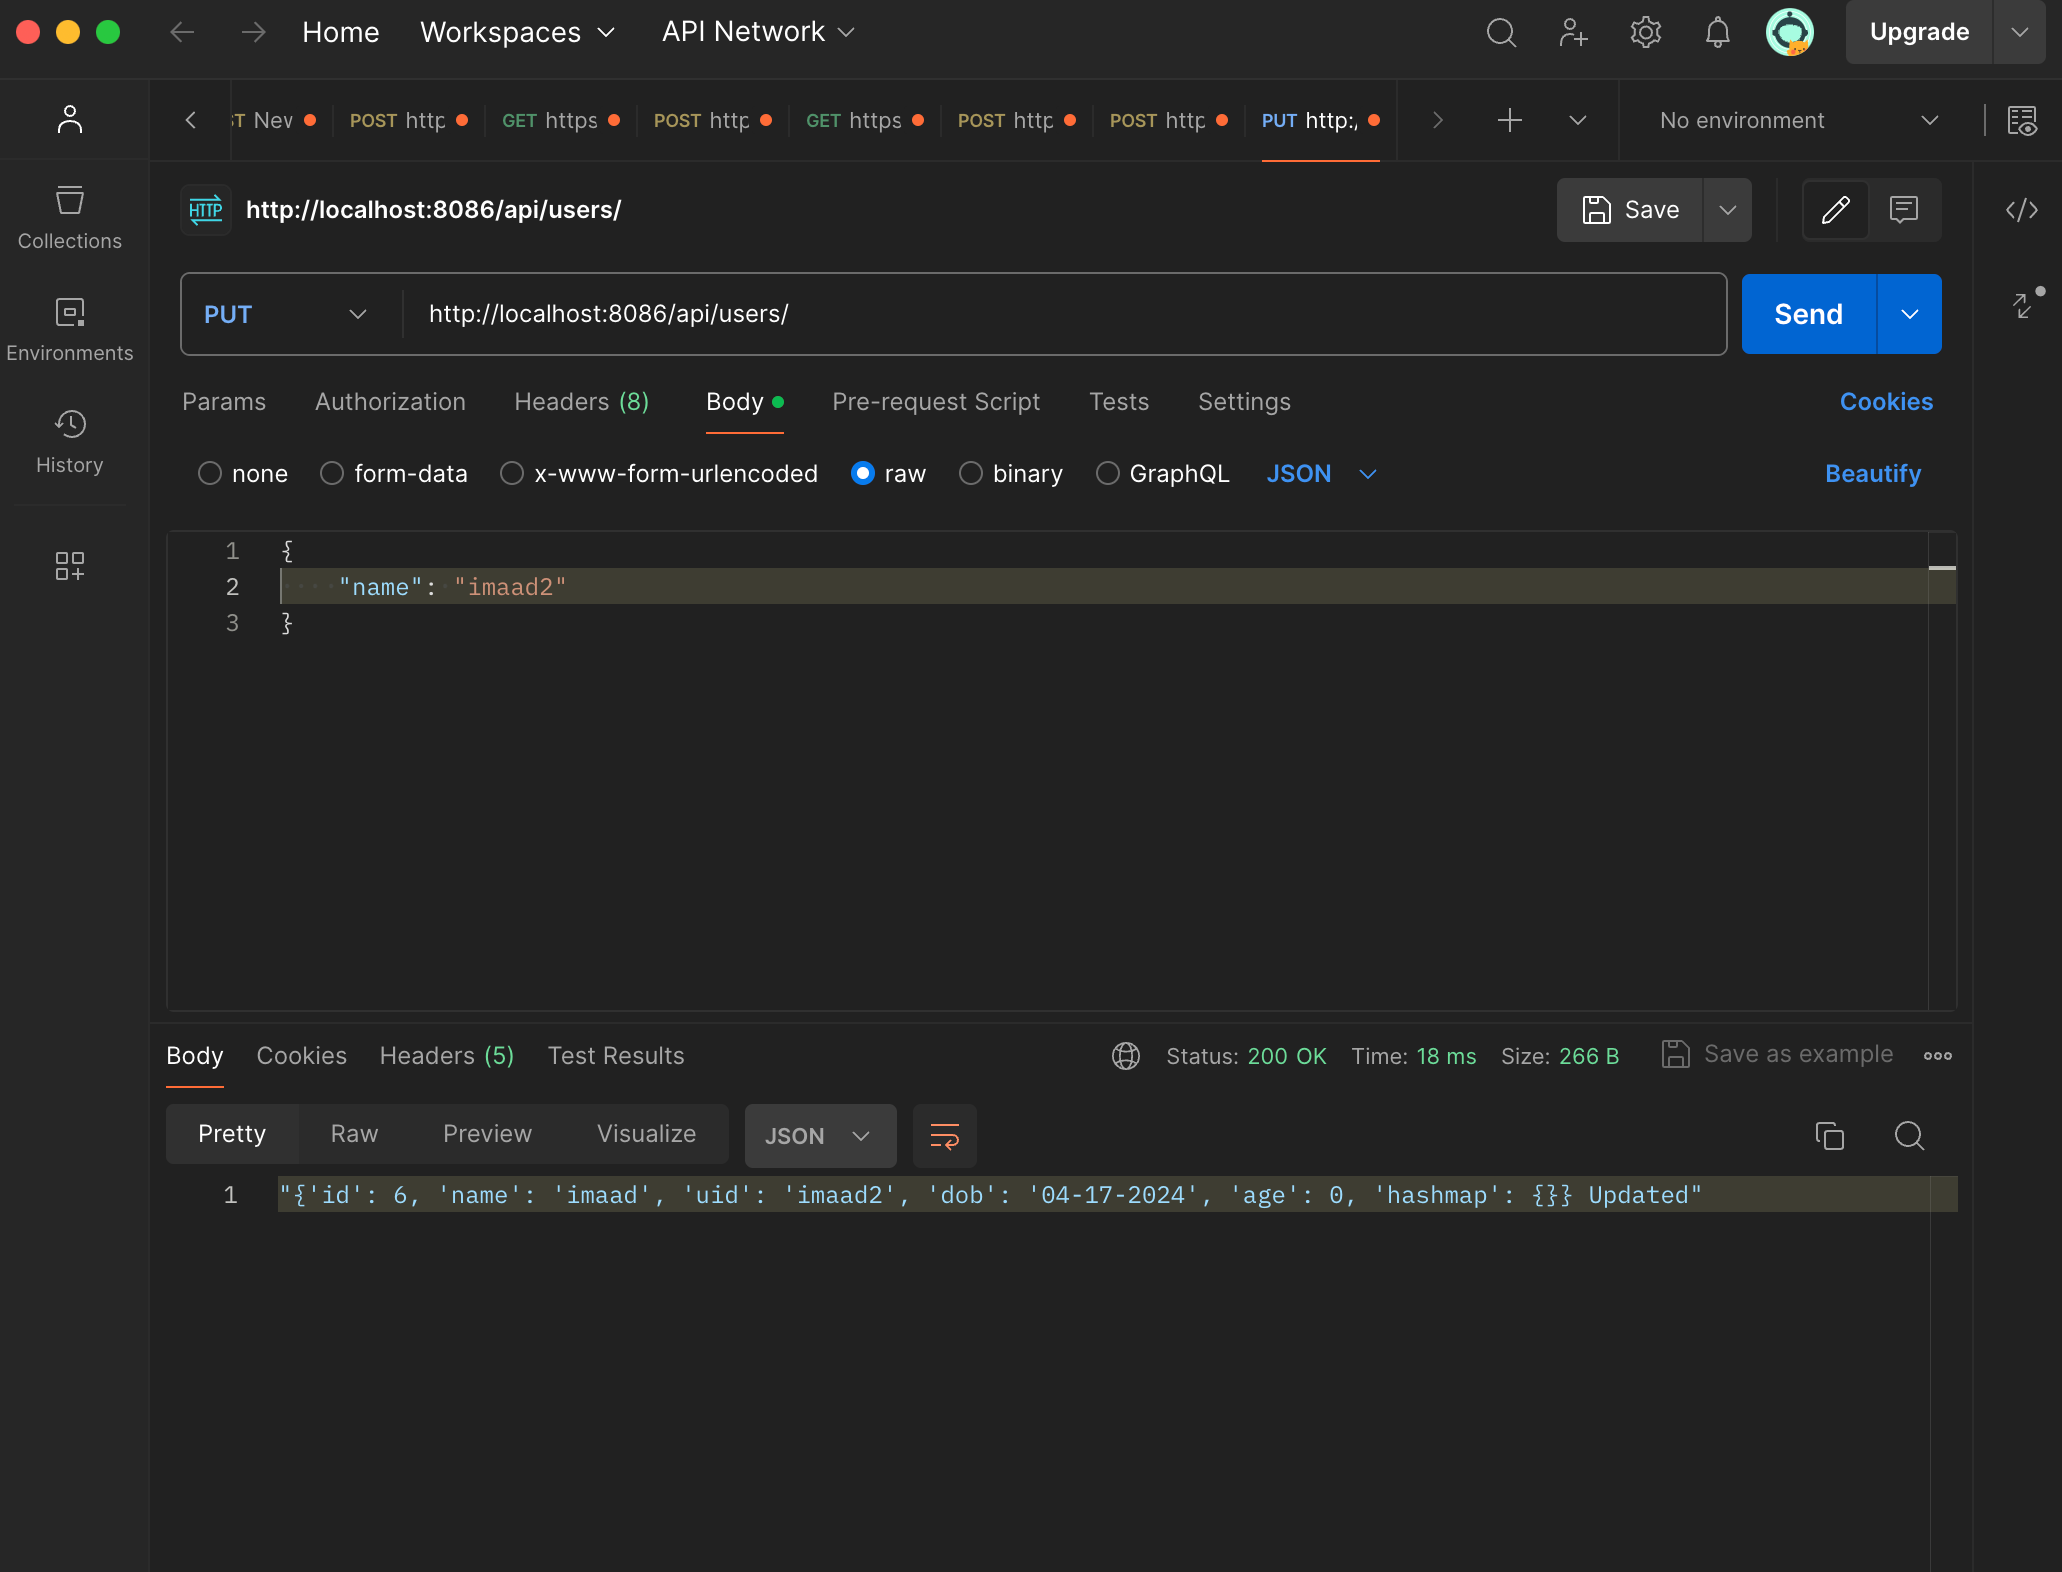This screenshot has width=2062, height=1572.
Task: Click the edit pencil icon
Action: click(x=1836, y=210)
